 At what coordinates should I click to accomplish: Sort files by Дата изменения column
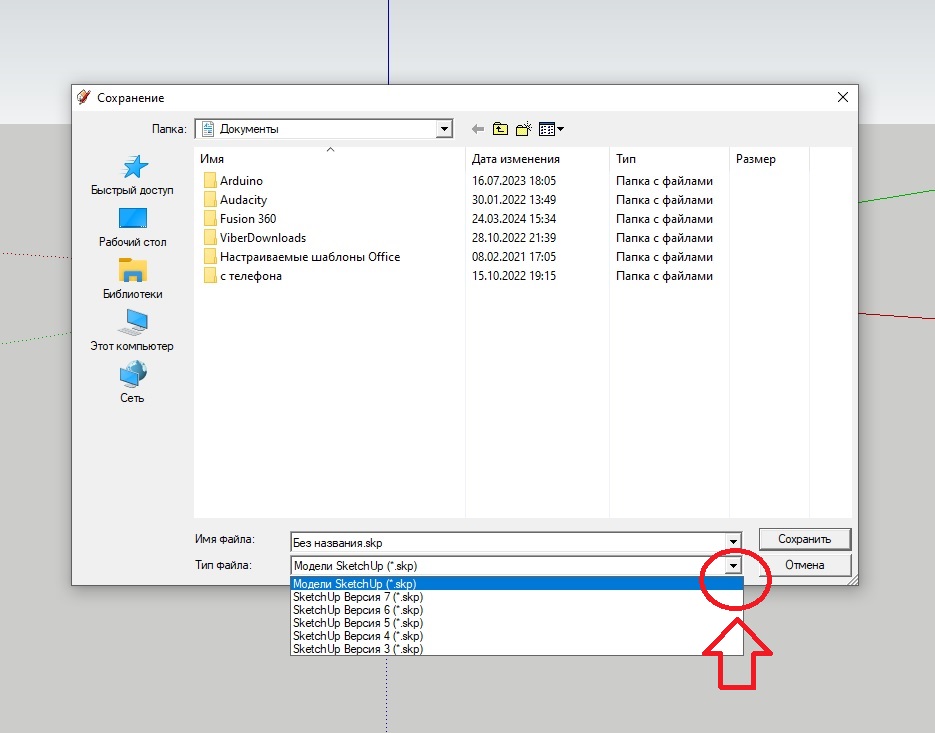[516, 159]
